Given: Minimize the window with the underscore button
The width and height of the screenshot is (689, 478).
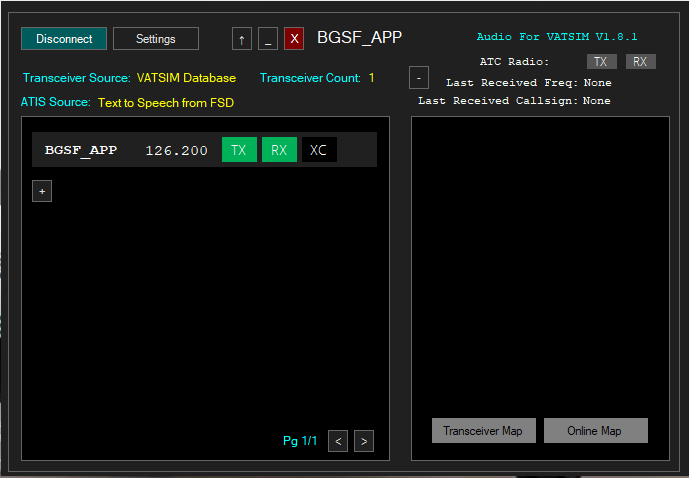Looking at the screenshot, I should 268,39.
